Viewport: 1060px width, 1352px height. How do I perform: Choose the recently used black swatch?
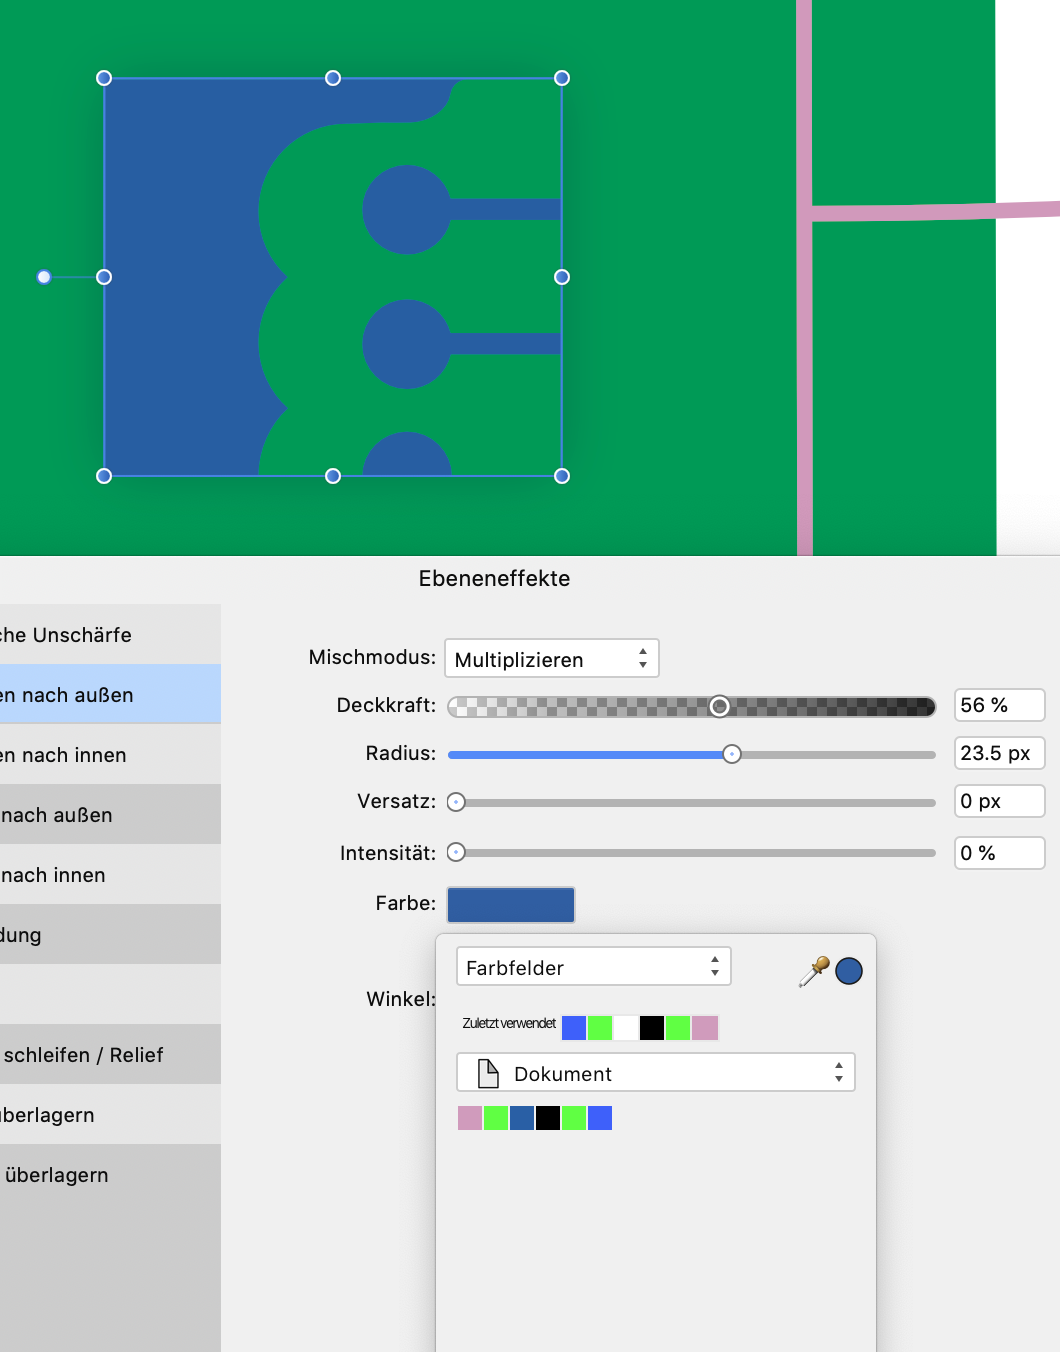coord(652,1028)
